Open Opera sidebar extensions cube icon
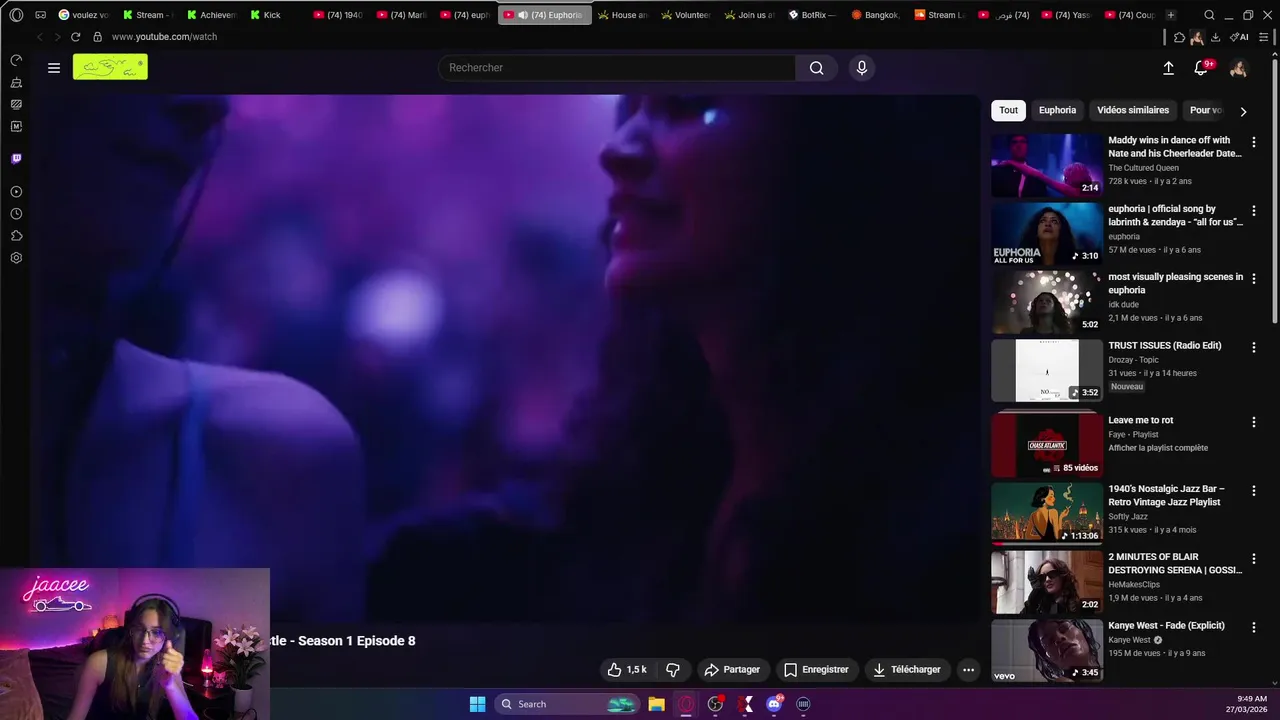Viewport: 1280px width, 720px height. pyautogui.click(x=16, y=236)
